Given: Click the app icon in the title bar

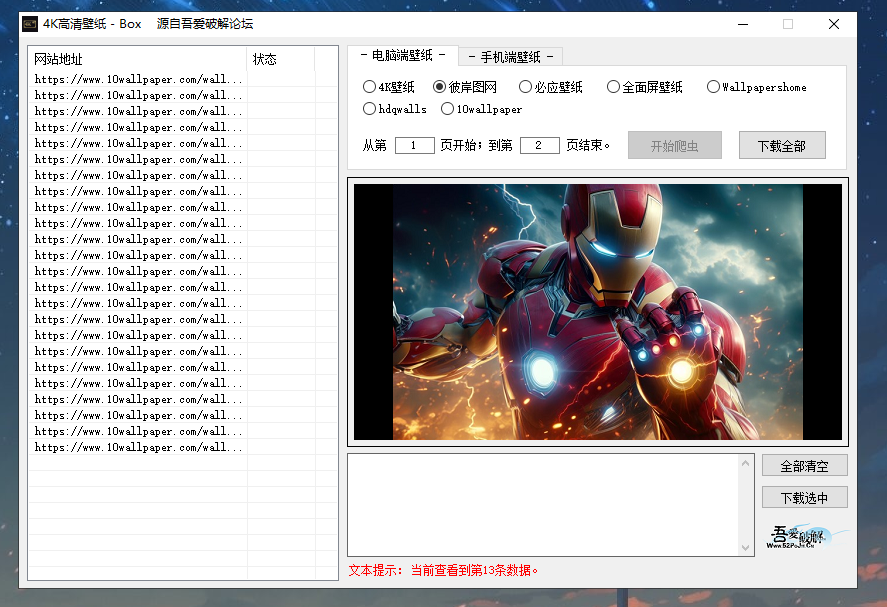Looking at the screenshot, I should click(30, 24).
